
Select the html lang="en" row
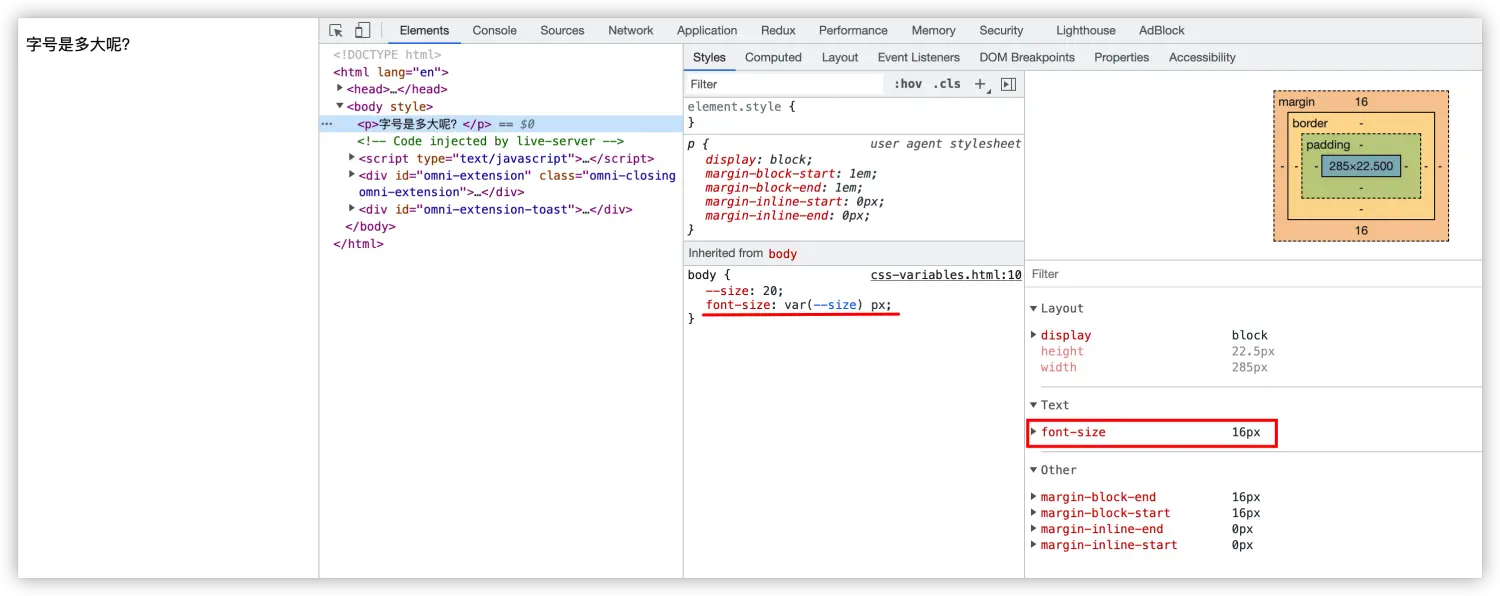(x=391, y=72)
